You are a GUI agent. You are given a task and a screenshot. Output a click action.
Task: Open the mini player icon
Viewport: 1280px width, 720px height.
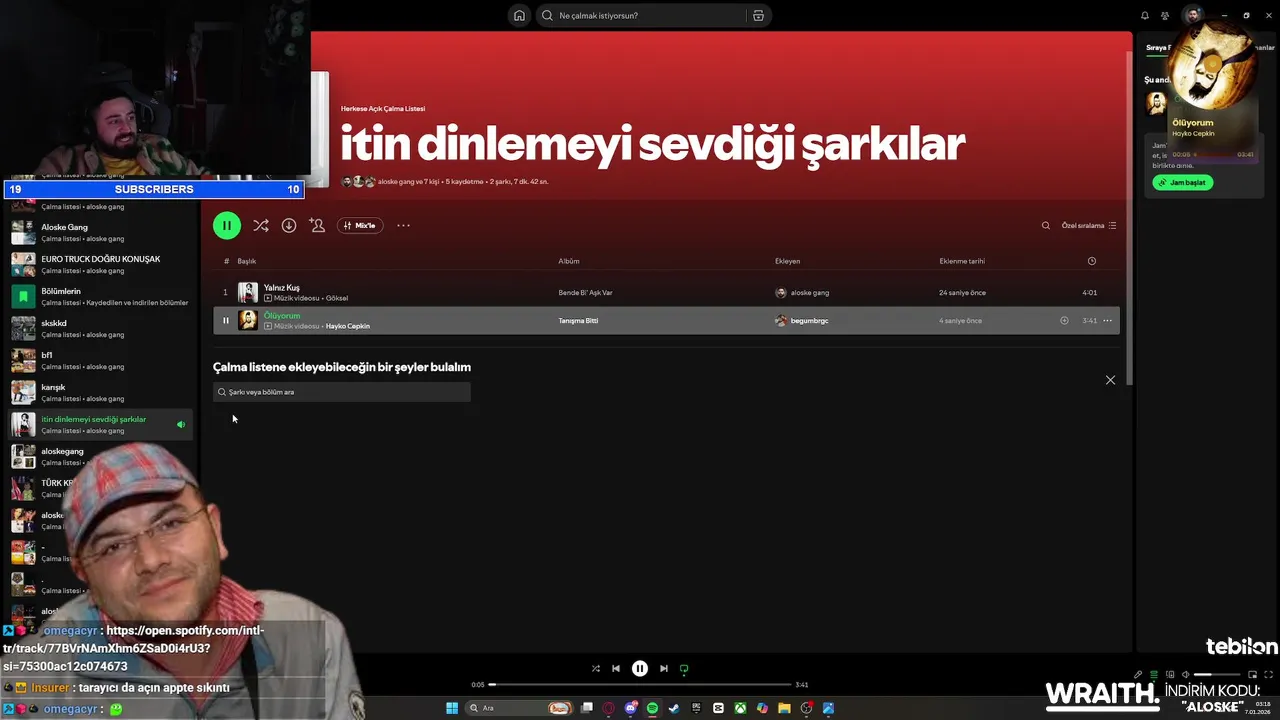pyautogui.click(x=1250, y=675)
